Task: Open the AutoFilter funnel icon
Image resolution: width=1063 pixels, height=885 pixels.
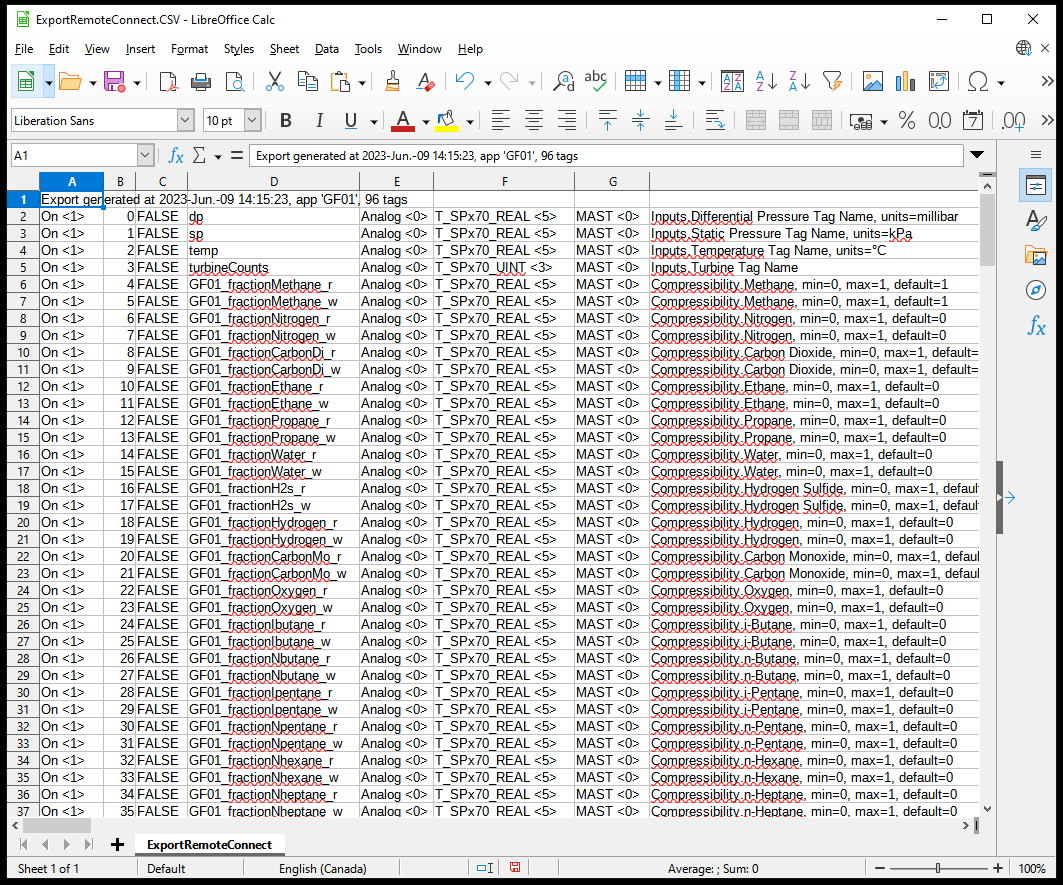Action: 832,82
